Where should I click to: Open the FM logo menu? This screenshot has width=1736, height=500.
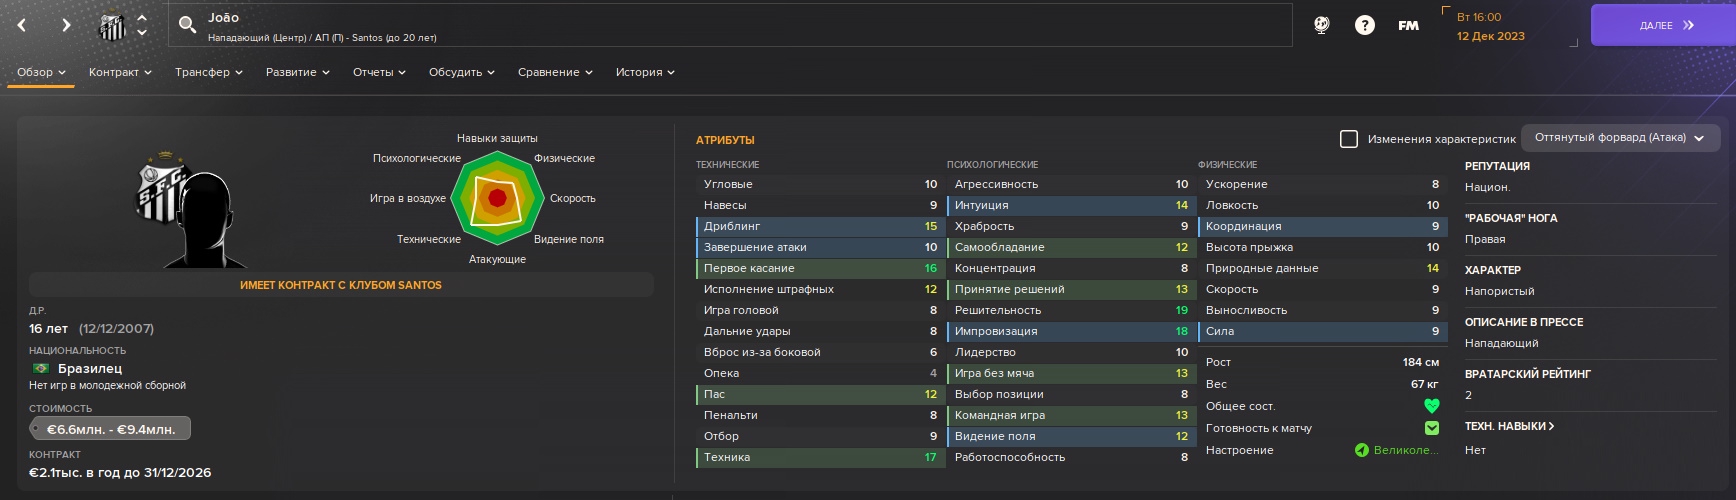pos(1408,25)
